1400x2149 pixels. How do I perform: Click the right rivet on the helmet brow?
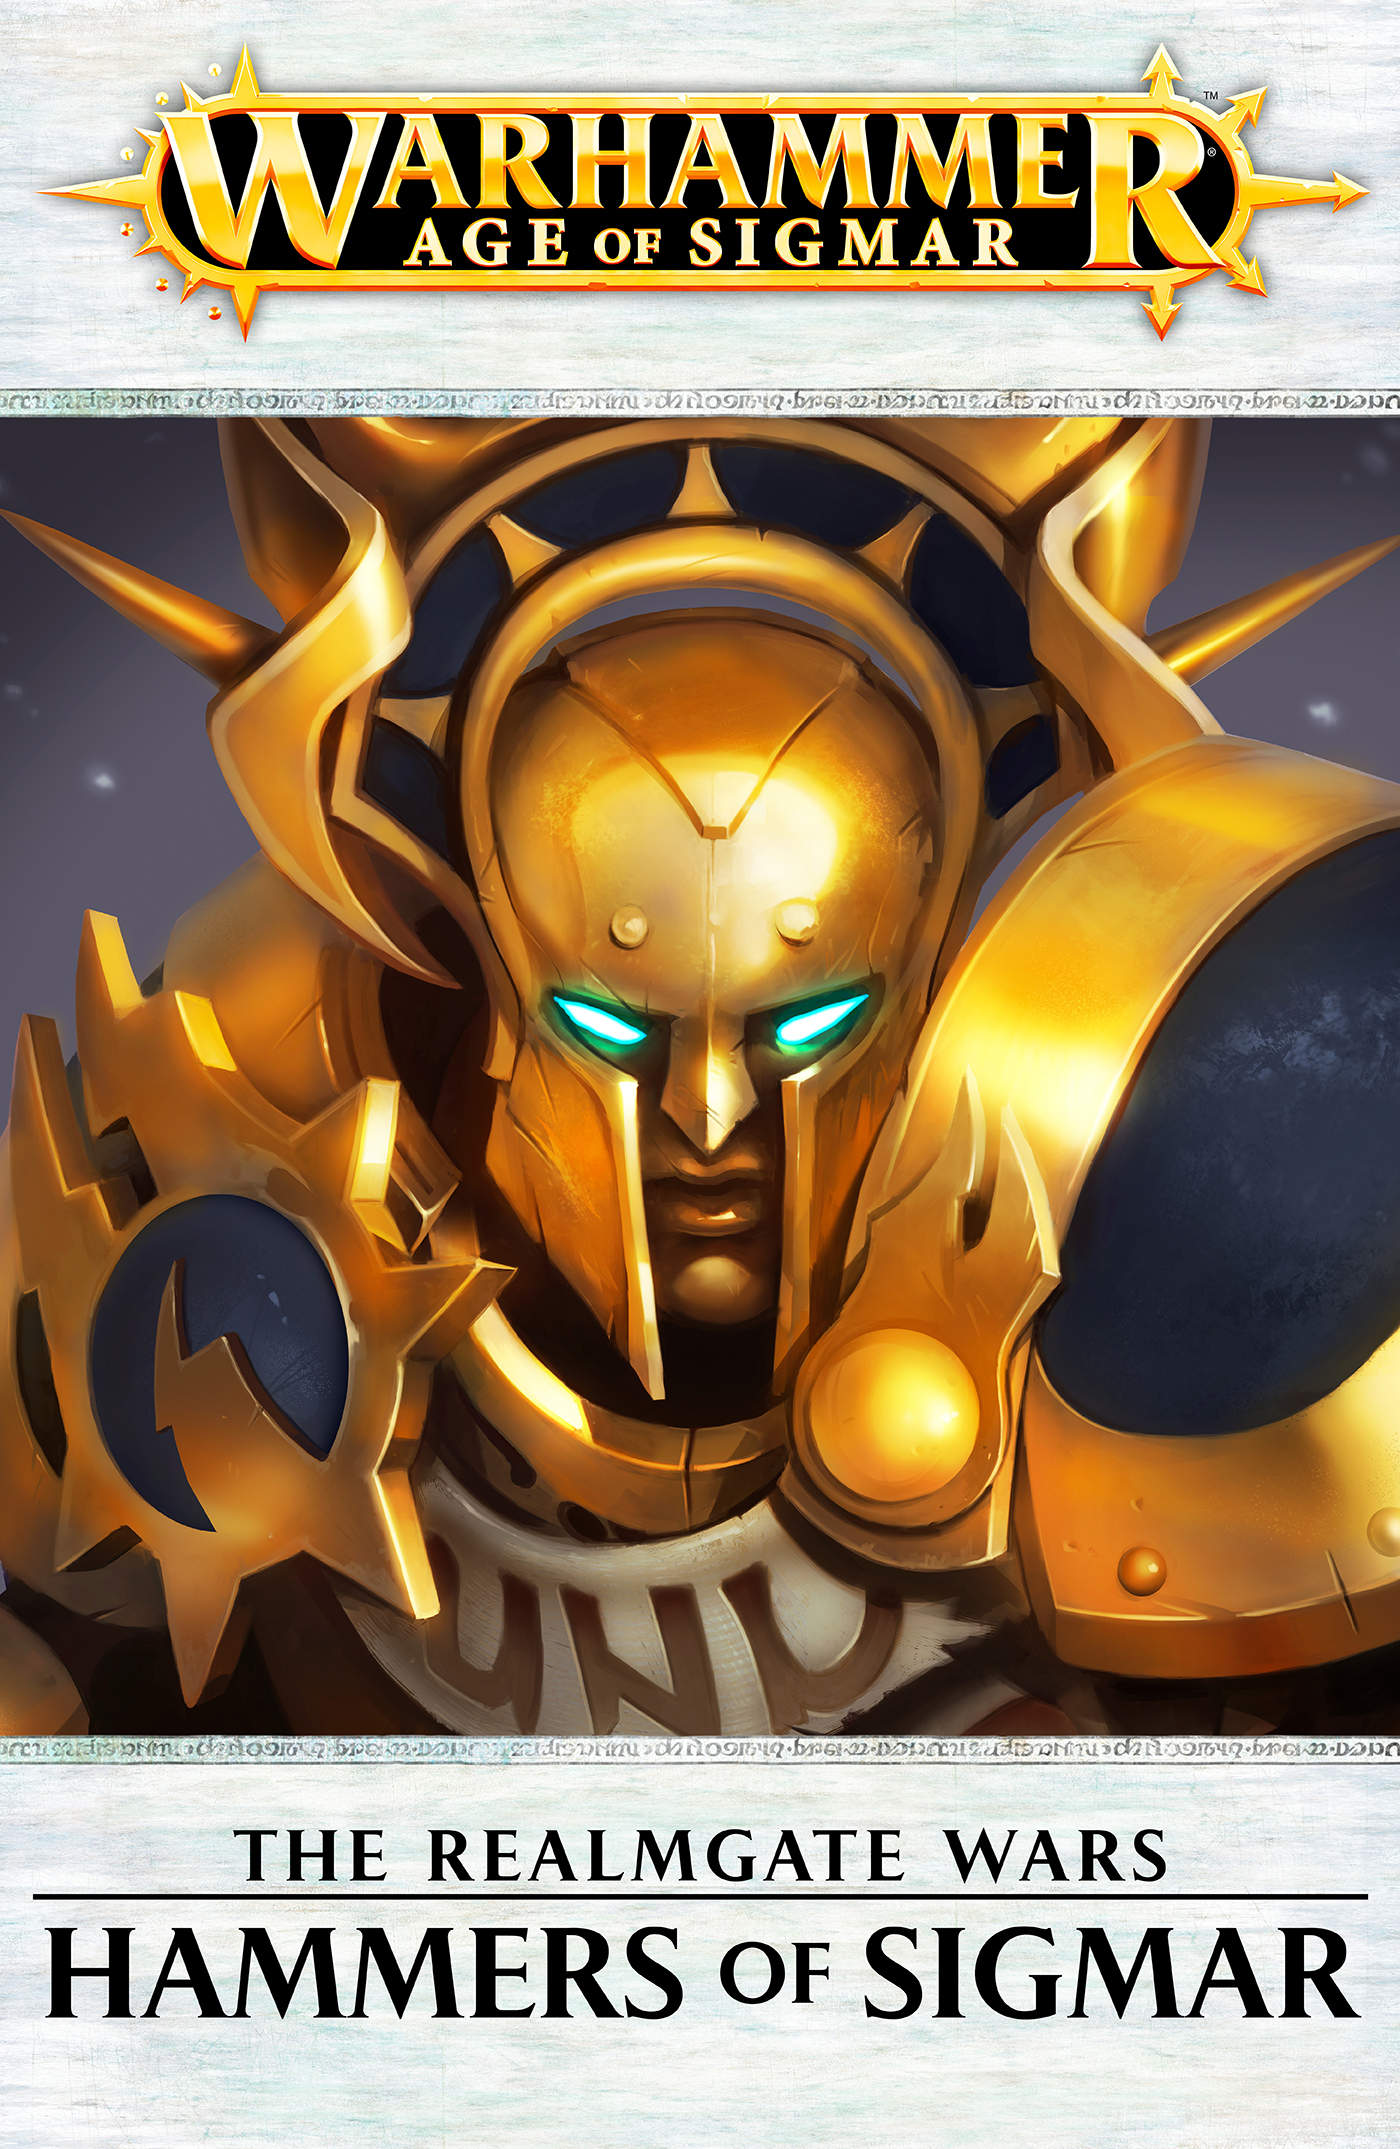point(797,921)
